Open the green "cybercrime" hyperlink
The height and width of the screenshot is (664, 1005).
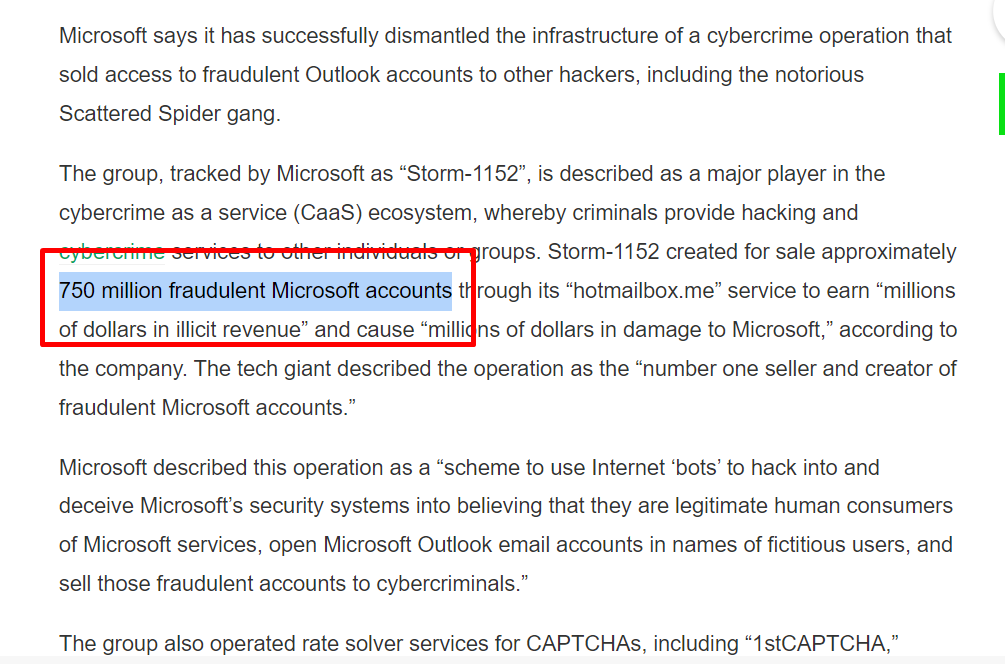pyautogui.click(x=111, y=251)
